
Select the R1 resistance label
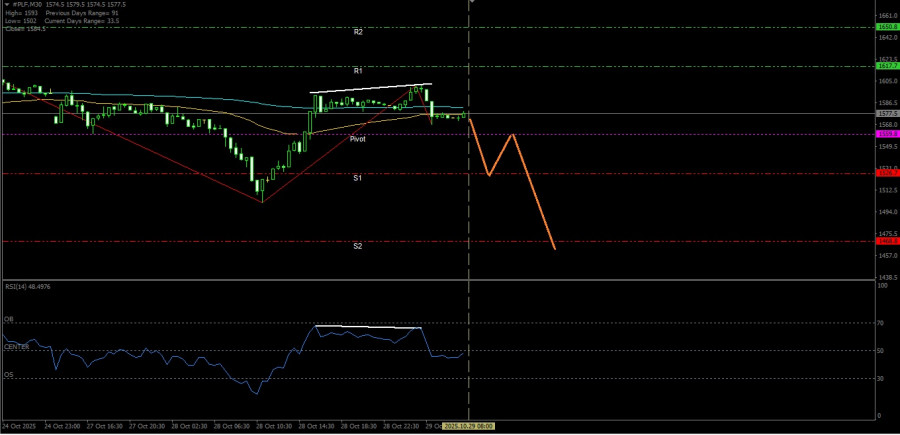358,71
